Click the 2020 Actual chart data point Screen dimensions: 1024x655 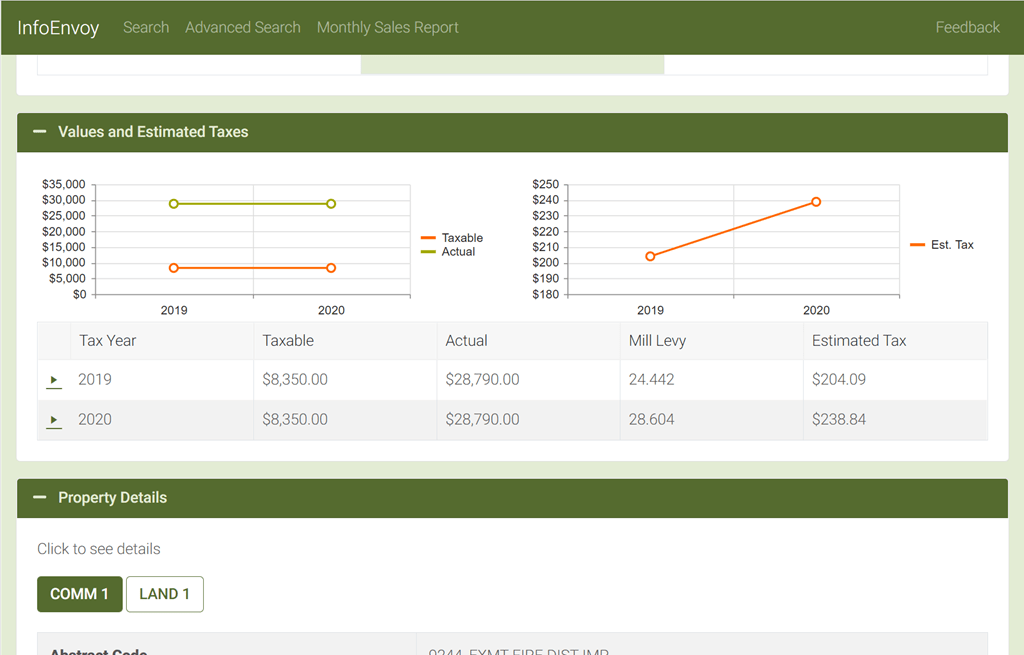(331, 203)
